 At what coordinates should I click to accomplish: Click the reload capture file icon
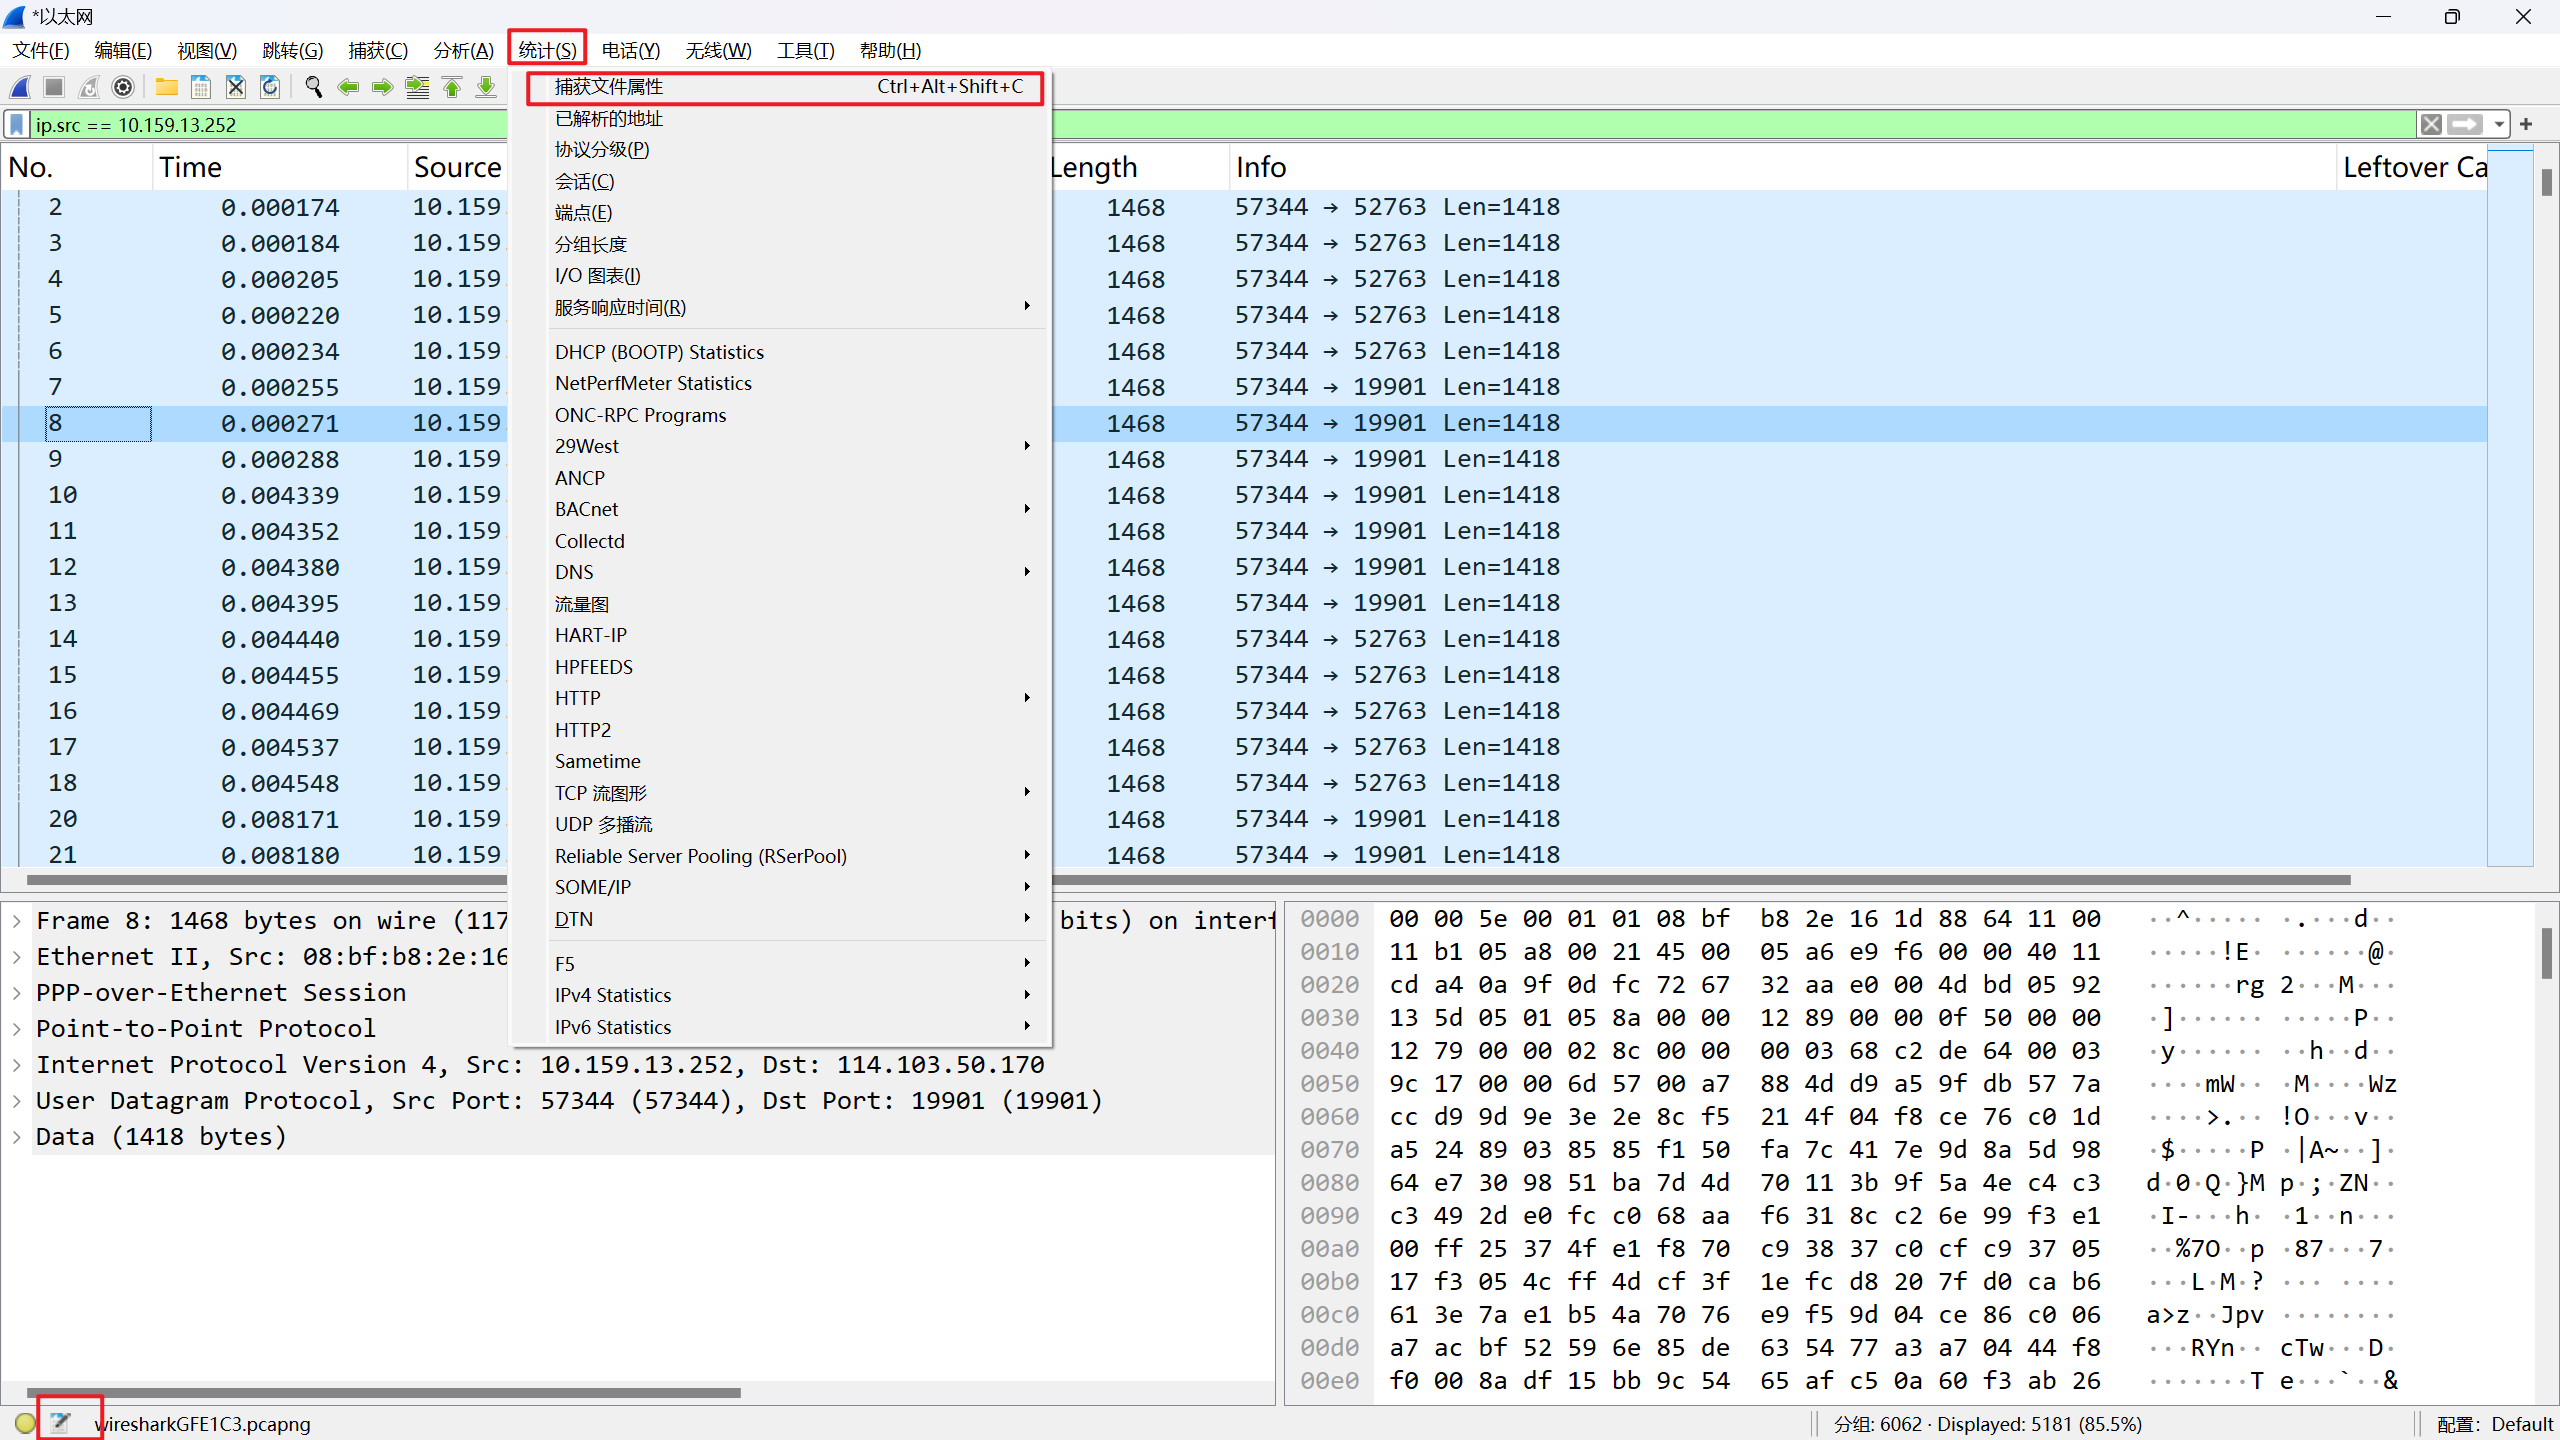click(x=270, y=88)
